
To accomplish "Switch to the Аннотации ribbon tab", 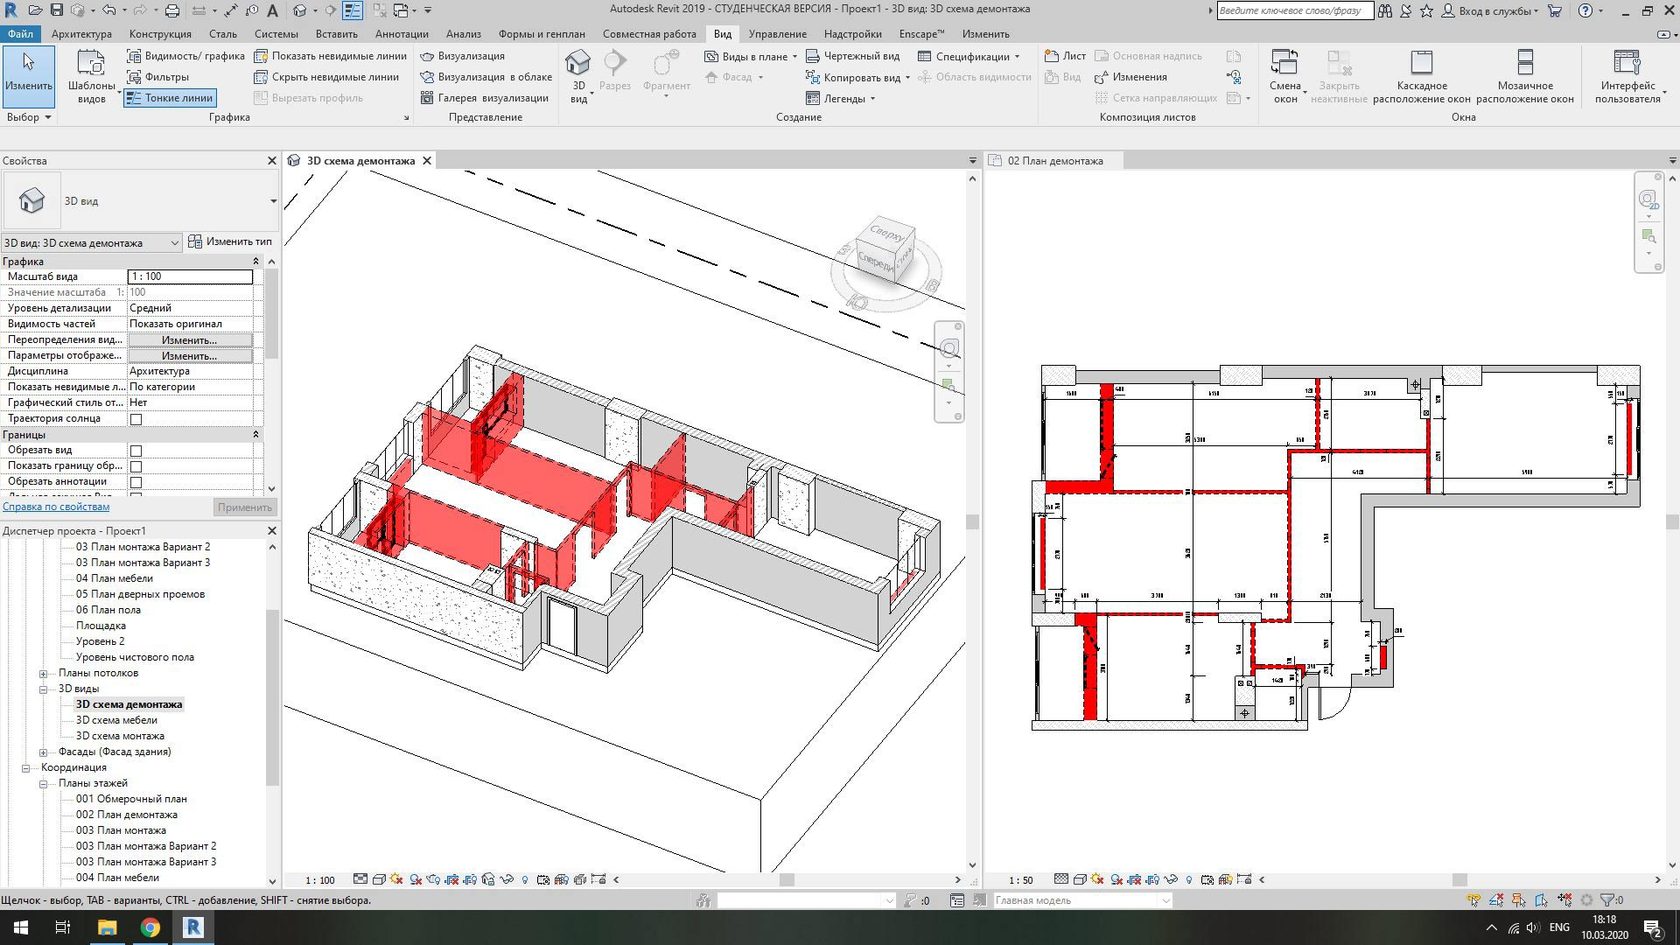I will (x=402, y=34).
